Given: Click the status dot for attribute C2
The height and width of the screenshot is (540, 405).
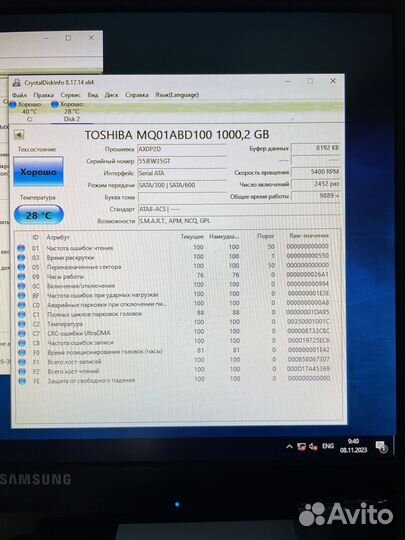Looking at the screenshot, I should click(x=22, y=324).
